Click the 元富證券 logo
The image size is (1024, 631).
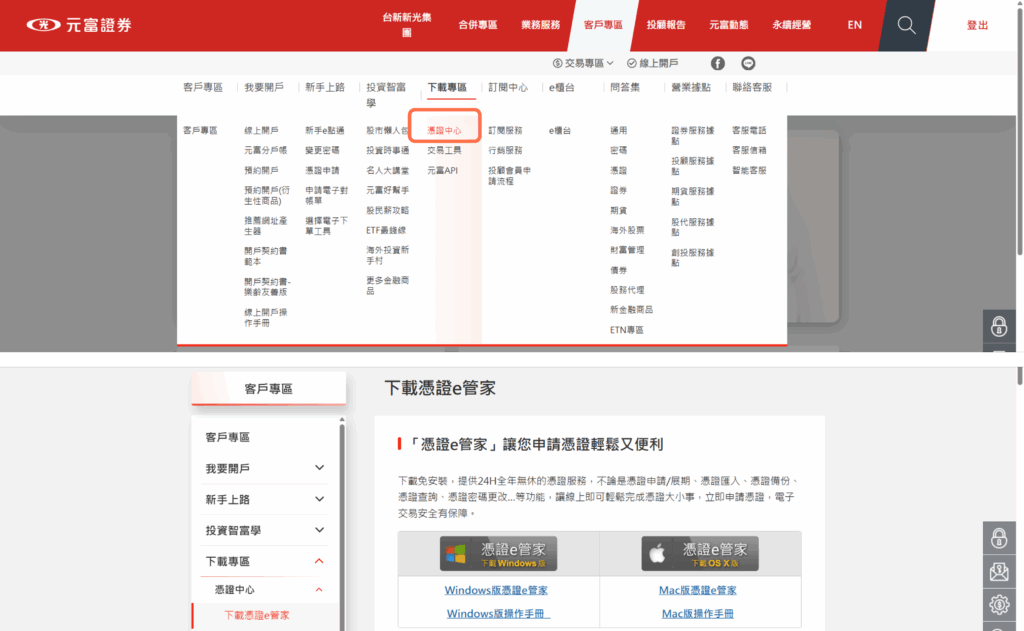80,25
